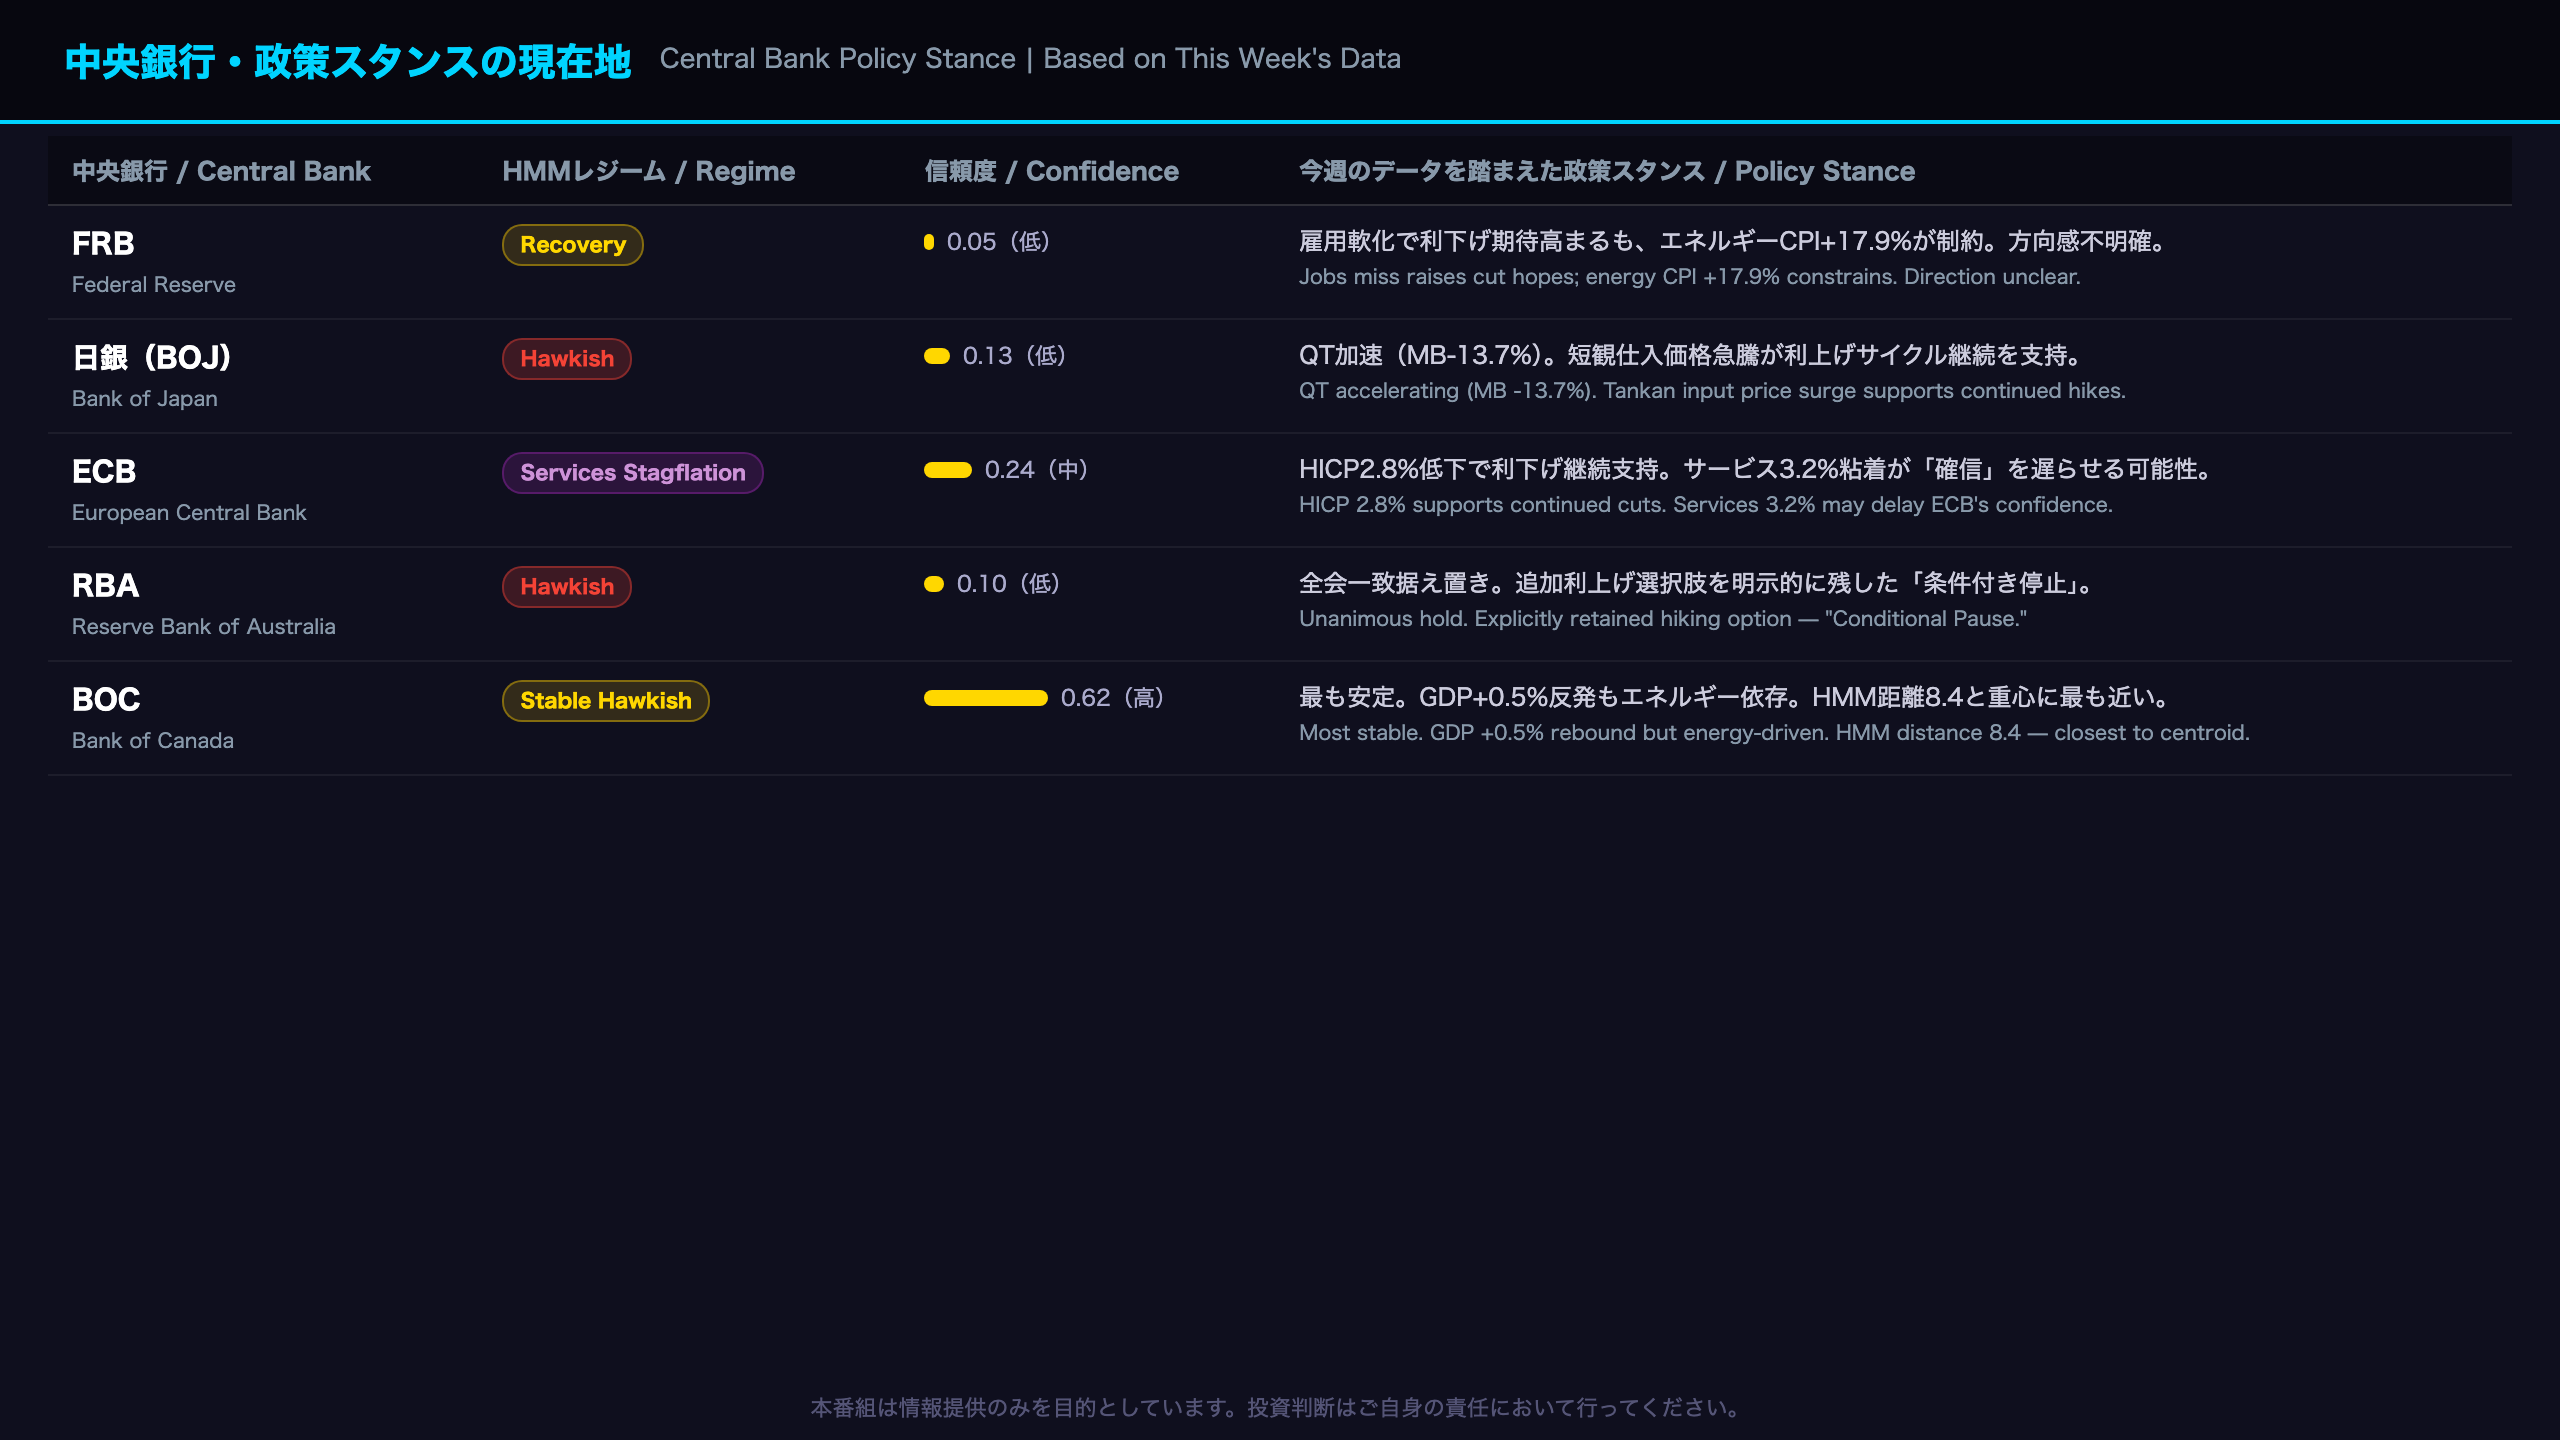Click the 全会一致据え置き stance text
The height and width of the screenshot is (1440, 2560).
[x=1698, y=583]
